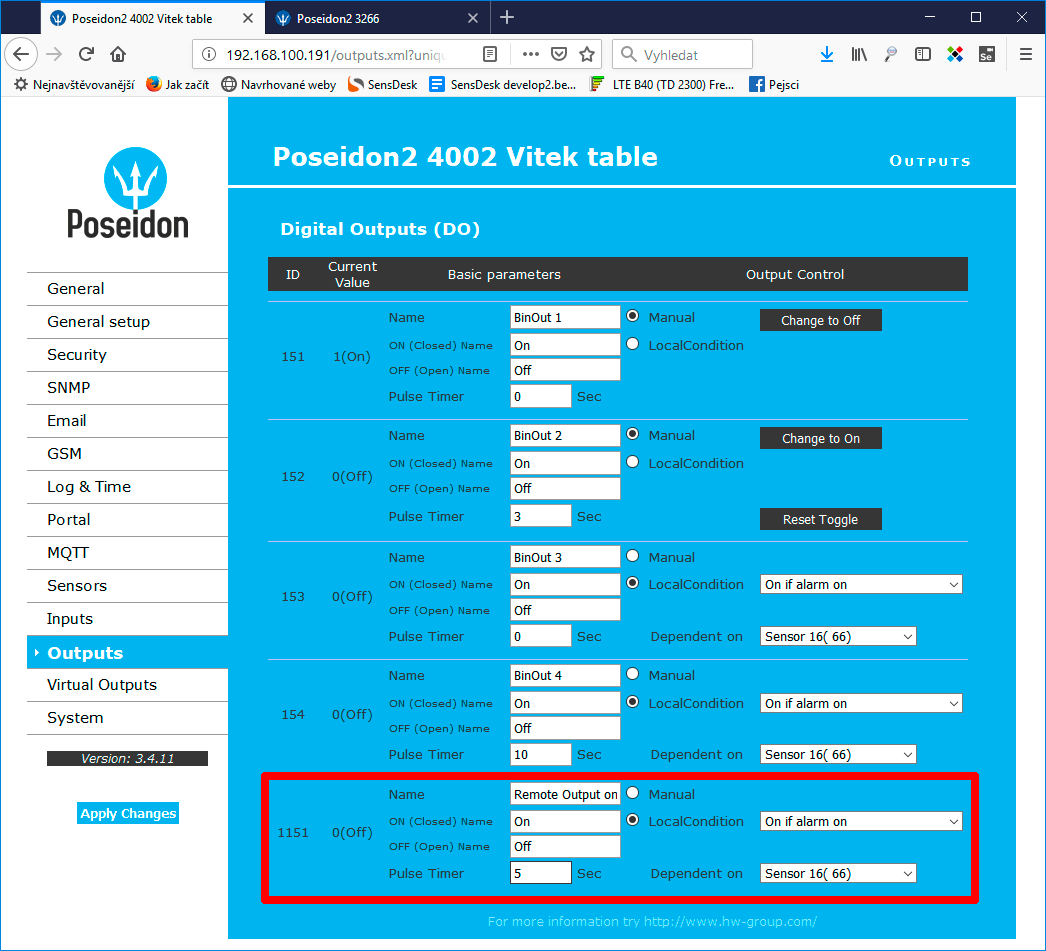Reload the page with the refresh icon

86,54
